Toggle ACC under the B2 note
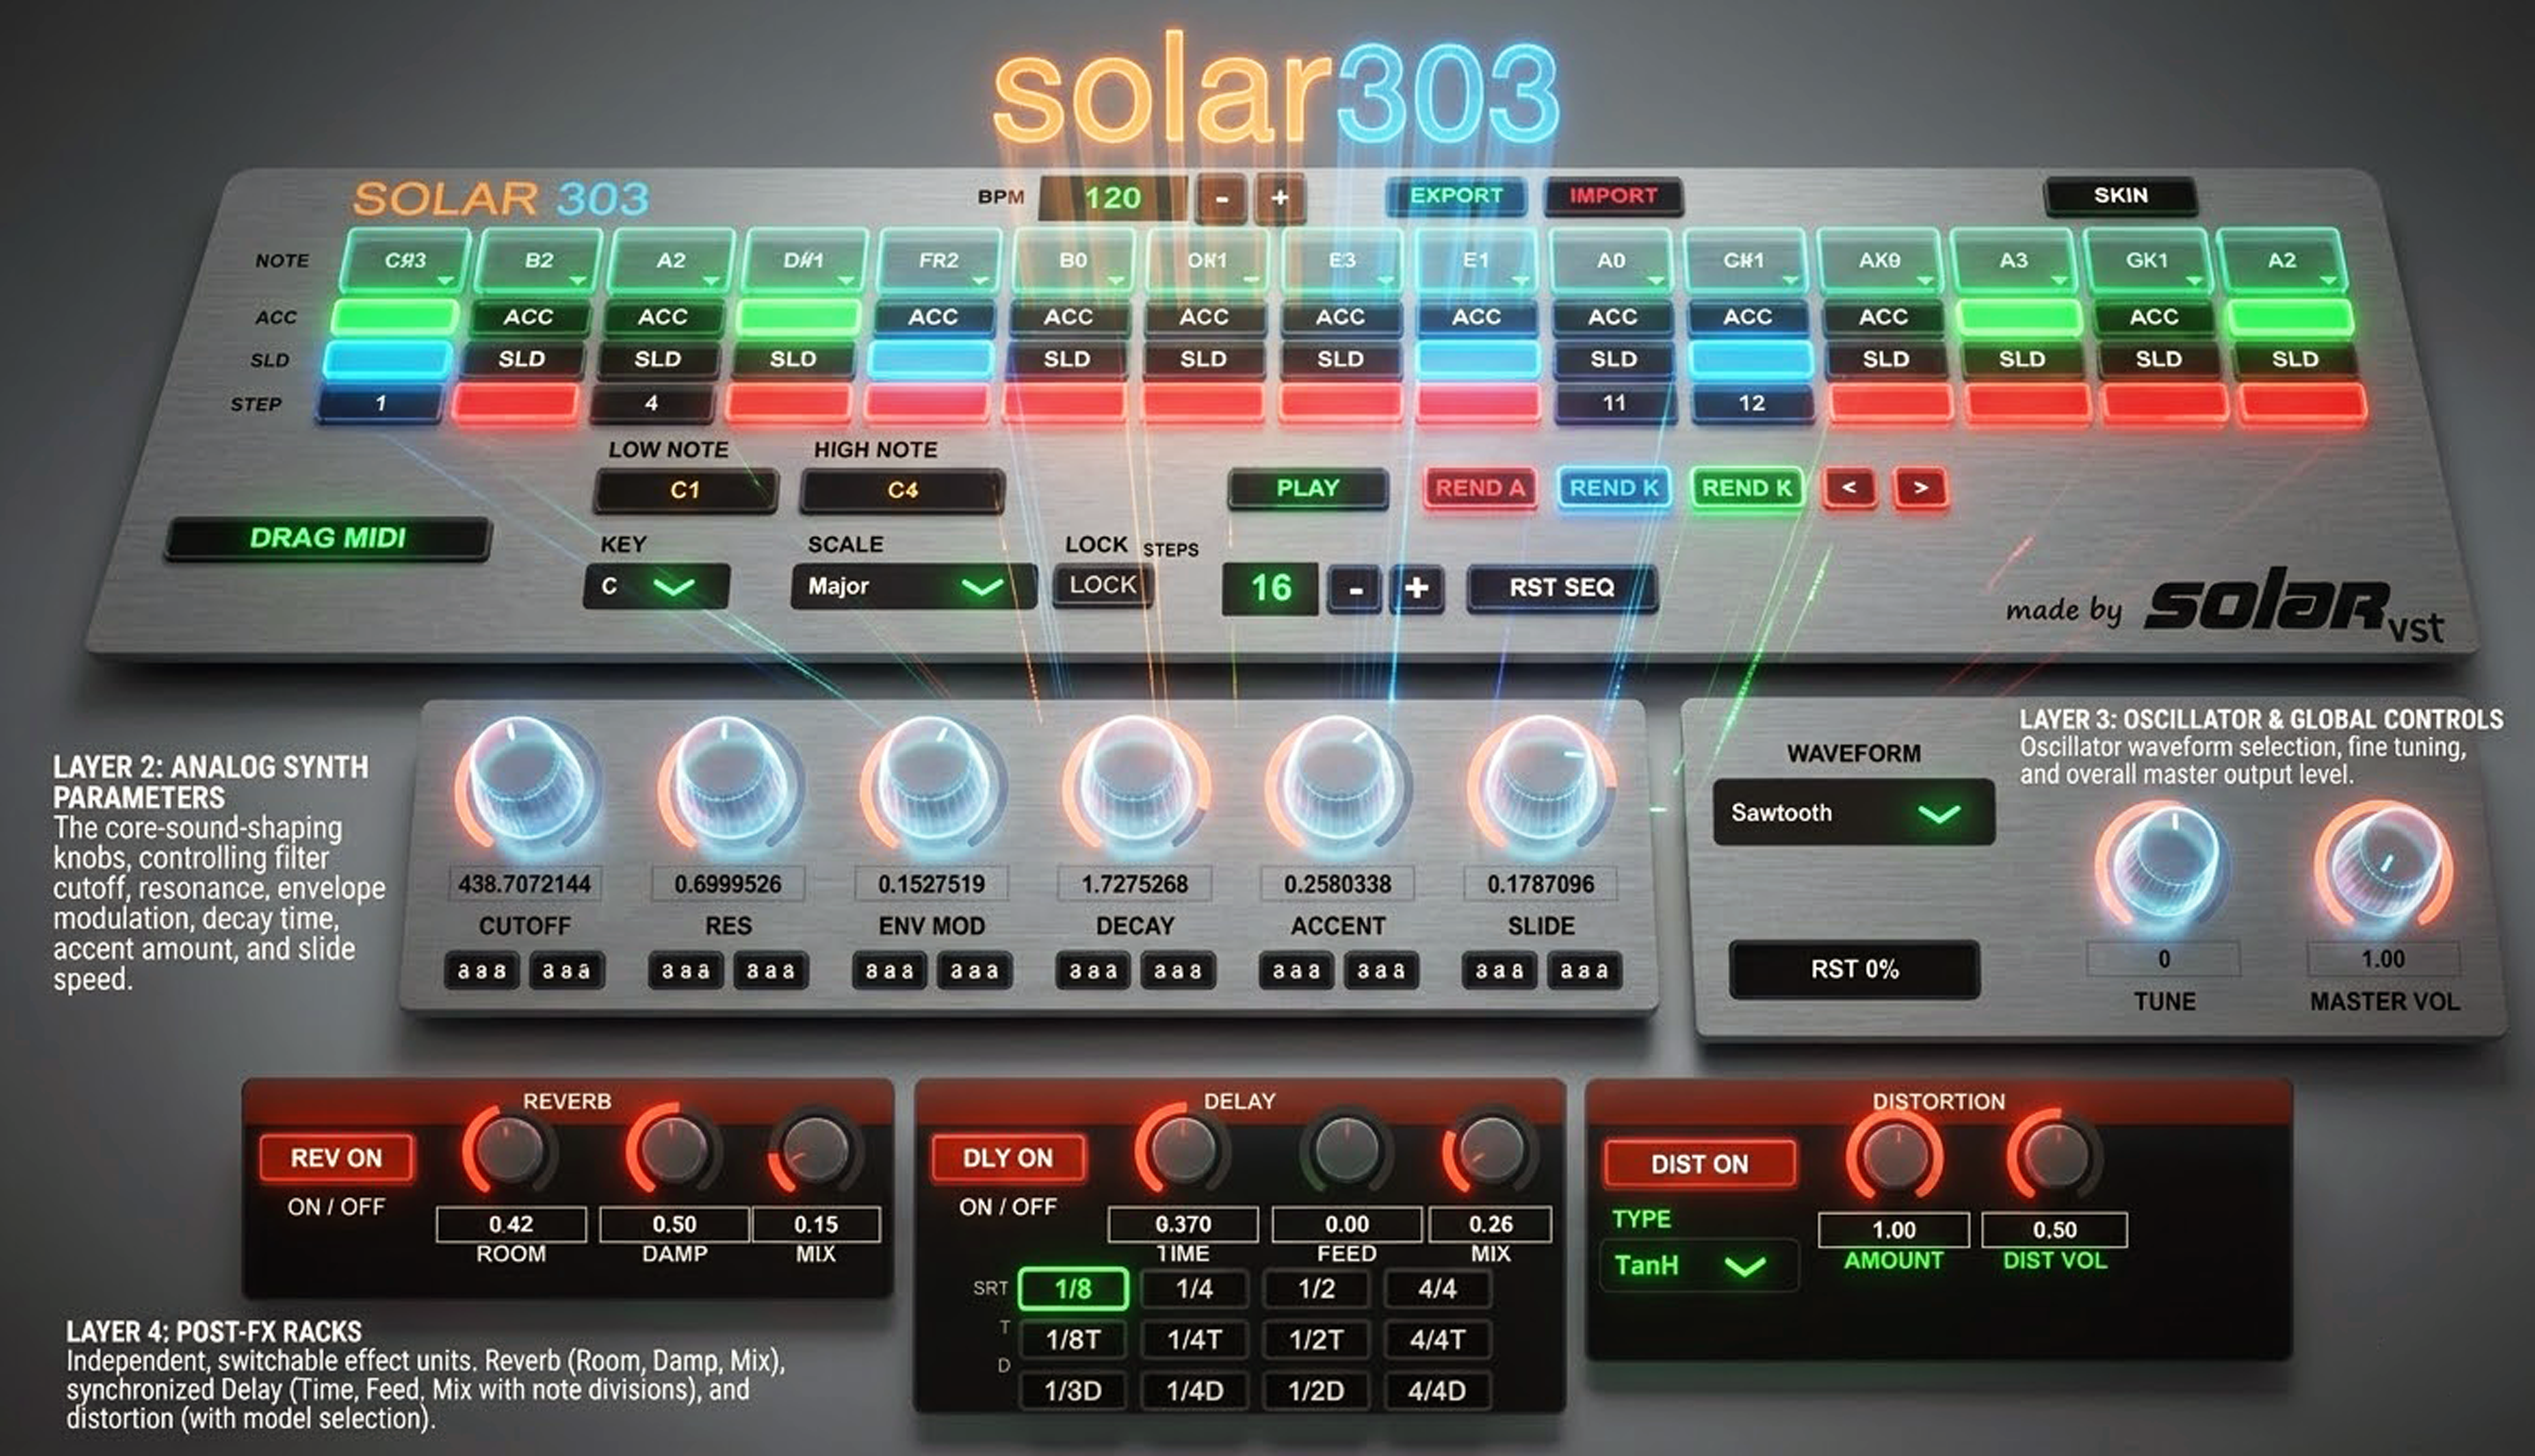This screenshot has height=1456, width=2535. pos(528,317)
